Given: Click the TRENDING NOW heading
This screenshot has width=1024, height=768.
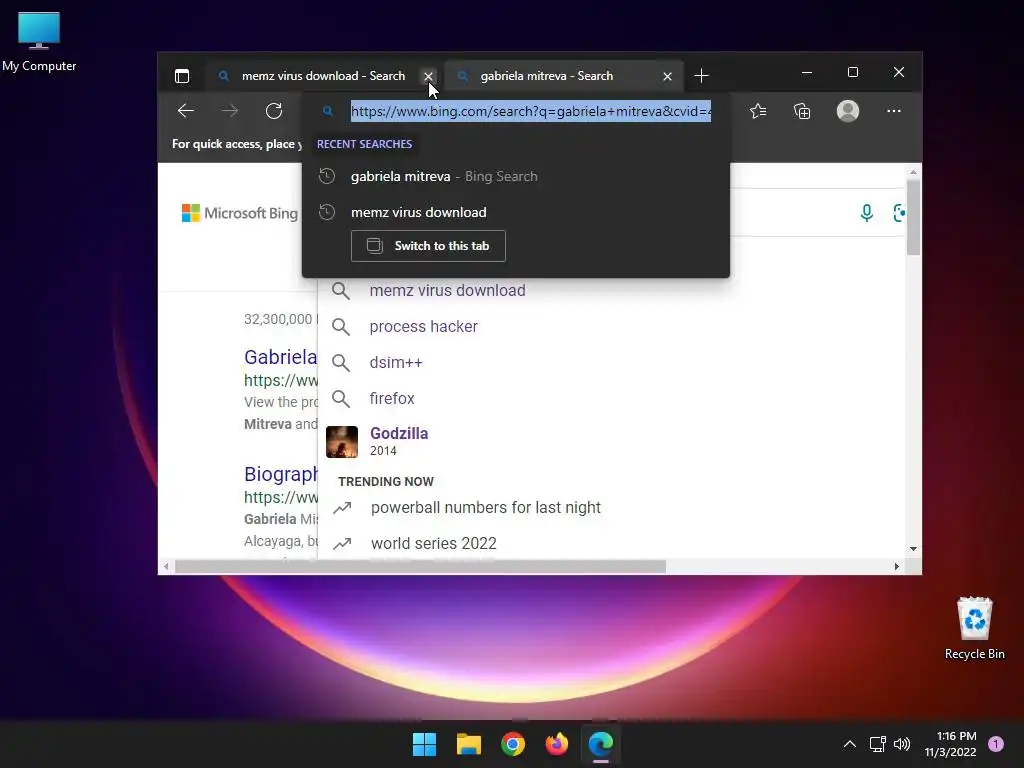Looking at the screenshot, I should click(386, 481).
